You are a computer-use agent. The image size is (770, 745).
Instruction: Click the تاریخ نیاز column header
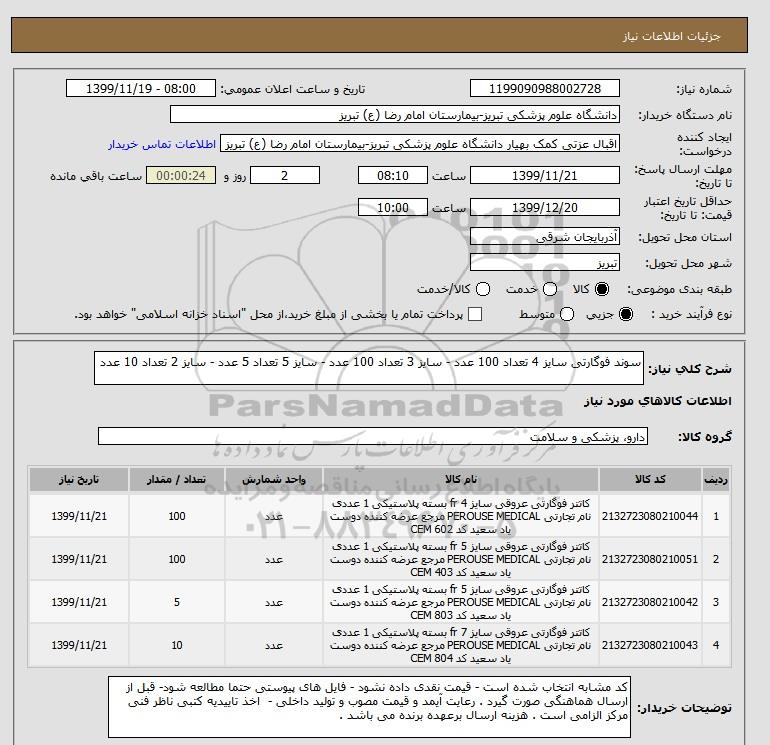click(x=79, y=480)
